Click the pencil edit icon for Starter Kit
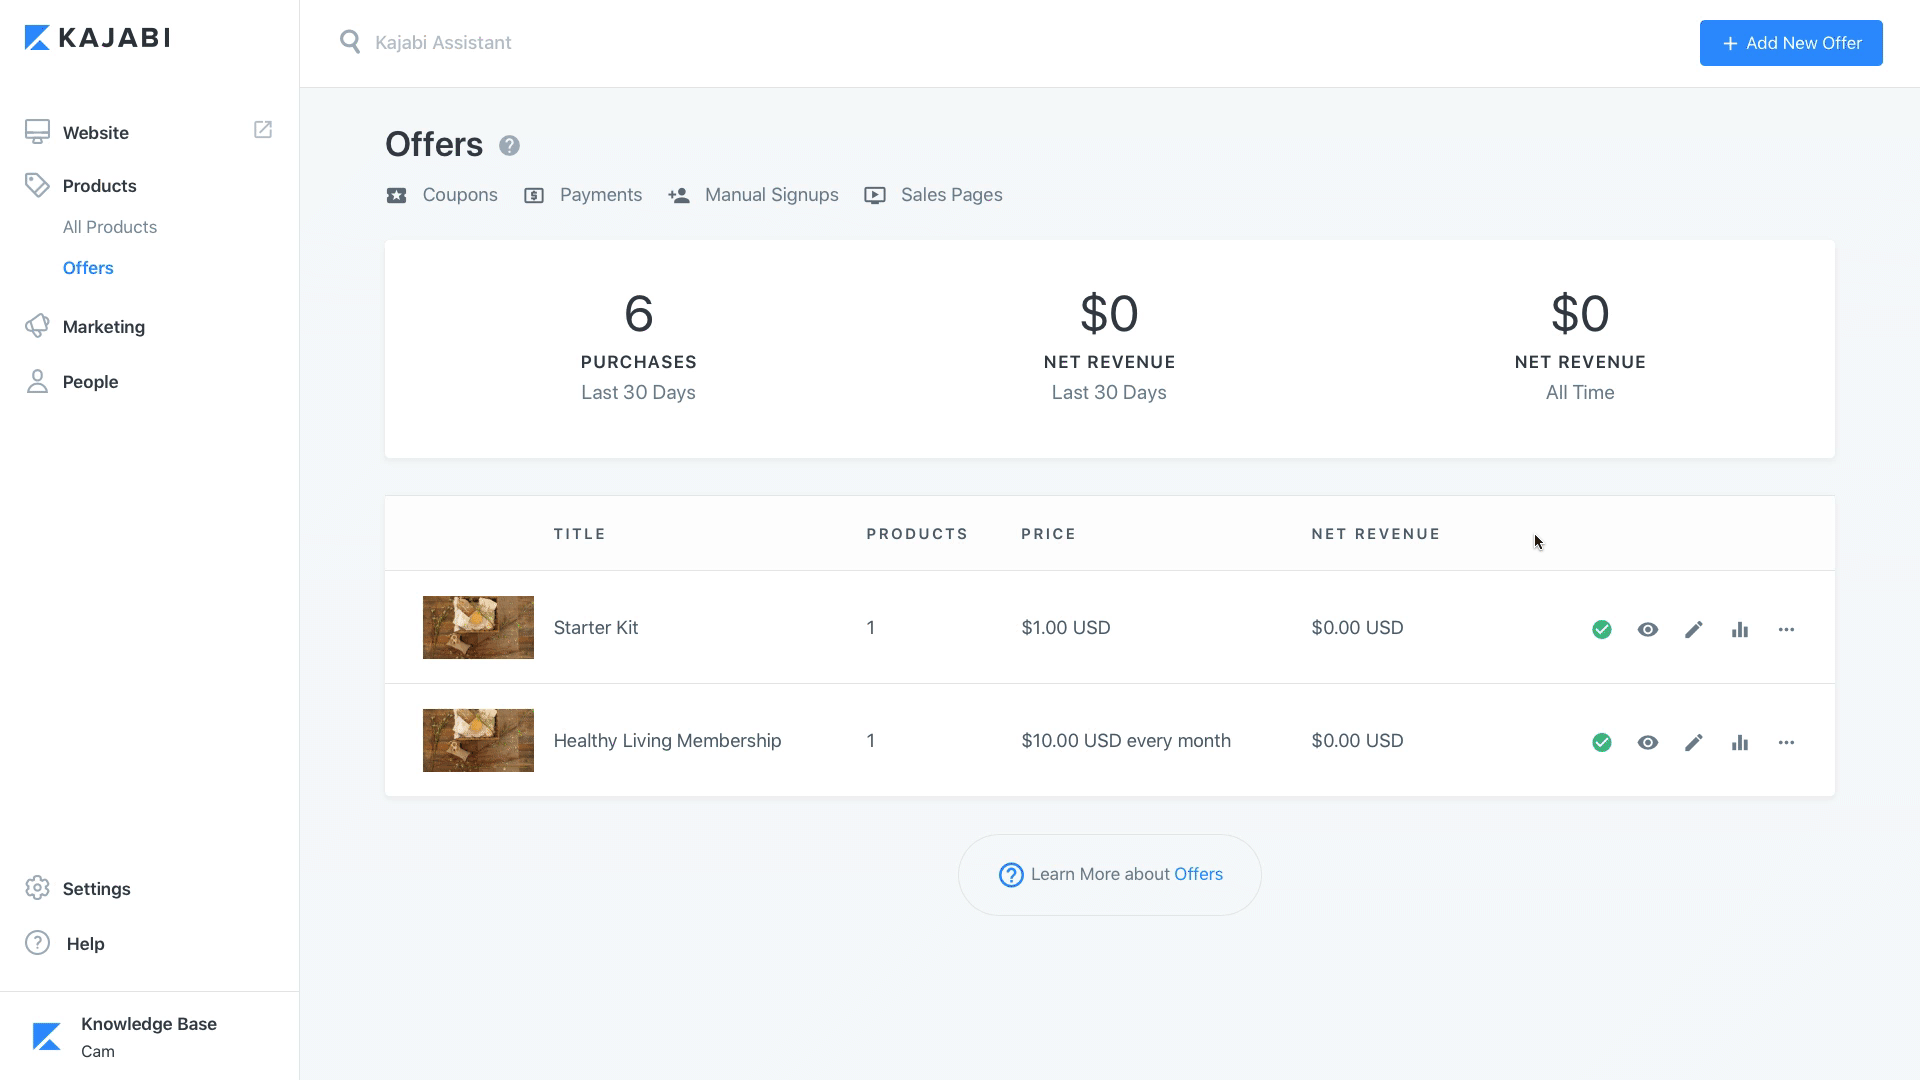Viewport: 1920px width, 1080px height. tap(1693, 629)
